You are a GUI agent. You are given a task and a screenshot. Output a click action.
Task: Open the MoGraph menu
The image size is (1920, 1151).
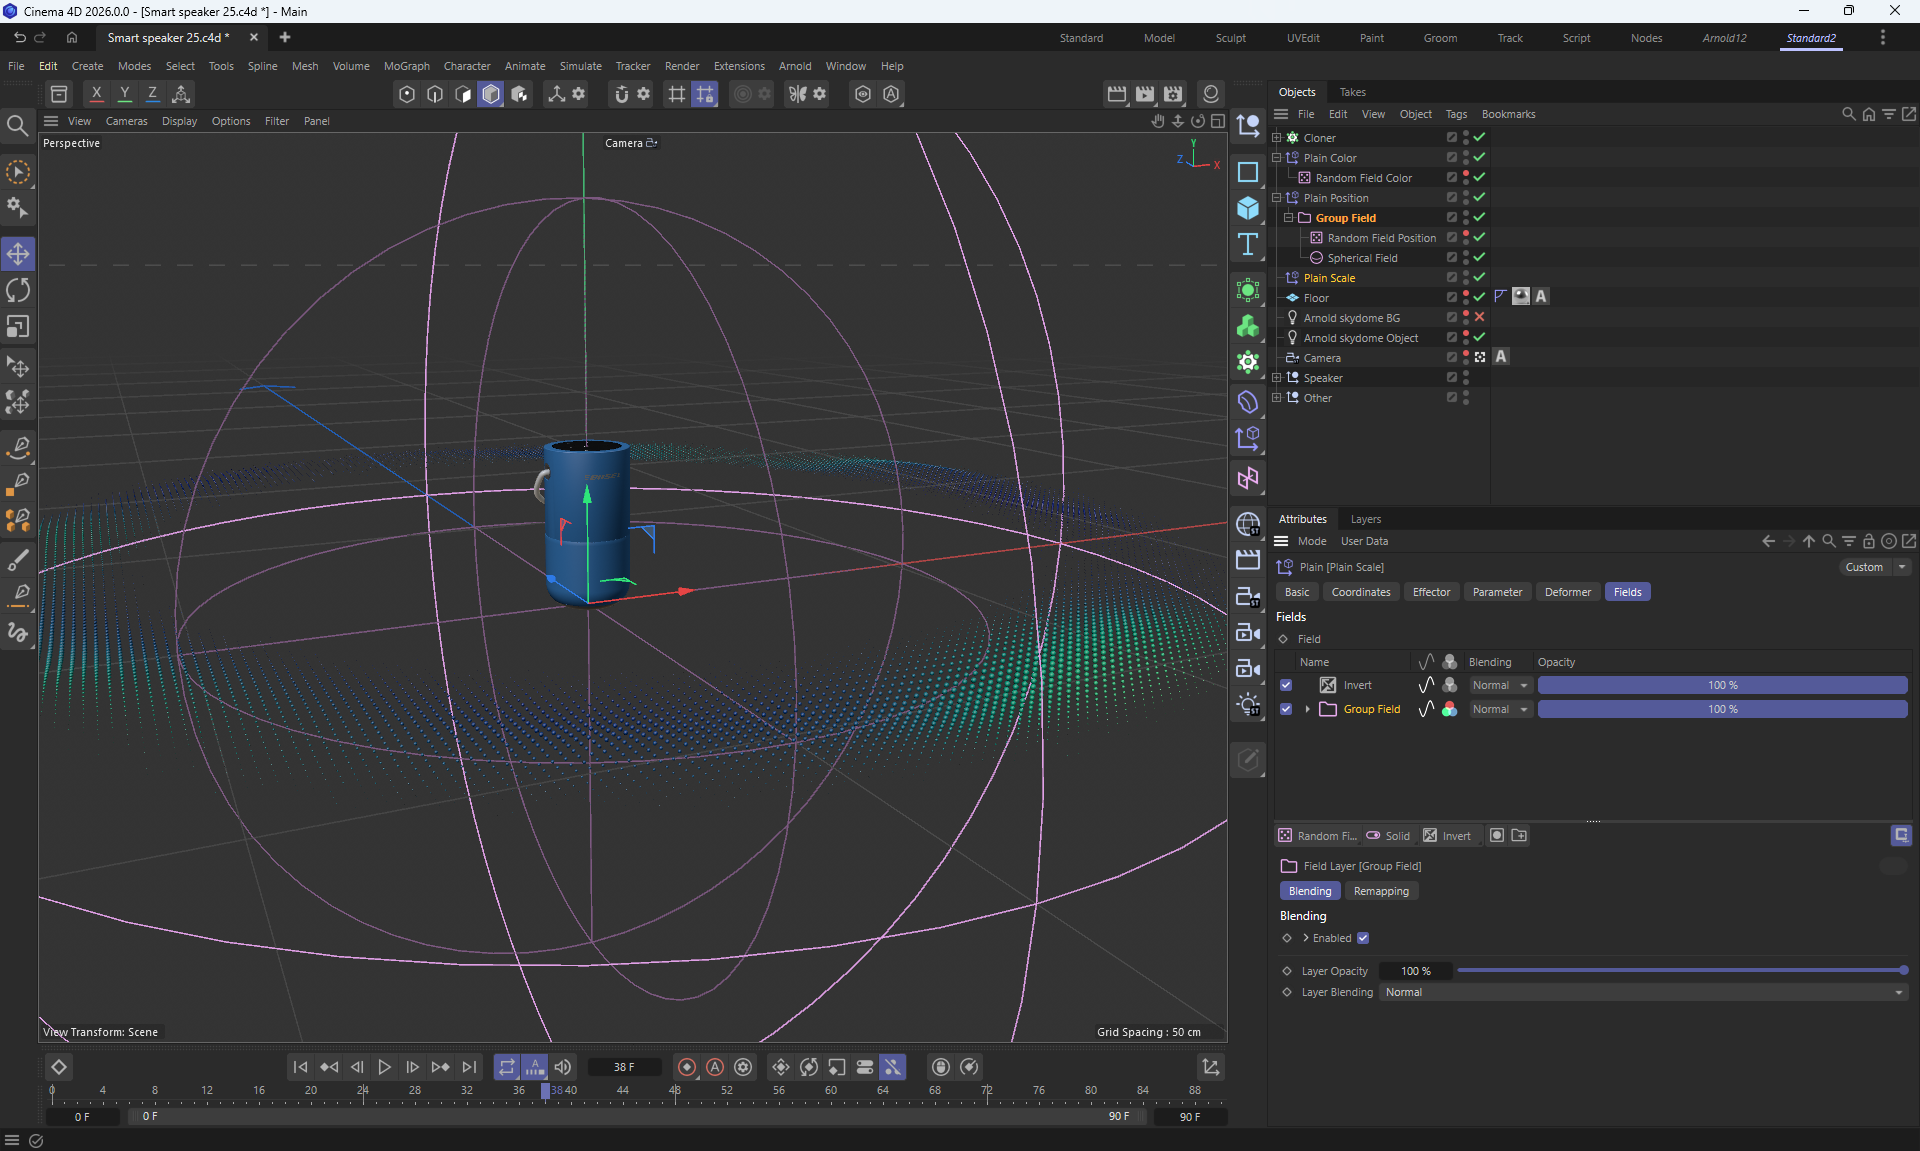pyautogui.click(x=406, y=66)
